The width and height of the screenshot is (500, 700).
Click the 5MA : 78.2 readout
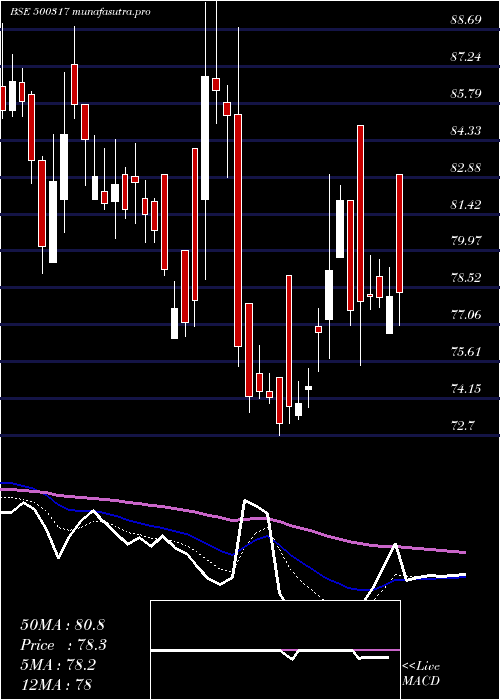(x=58, y=664)
